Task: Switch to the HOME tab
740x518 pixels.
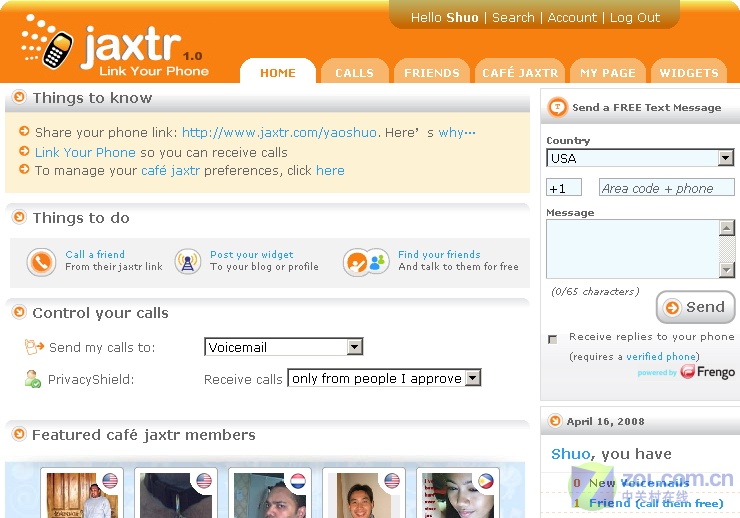Action: point(278,73)
